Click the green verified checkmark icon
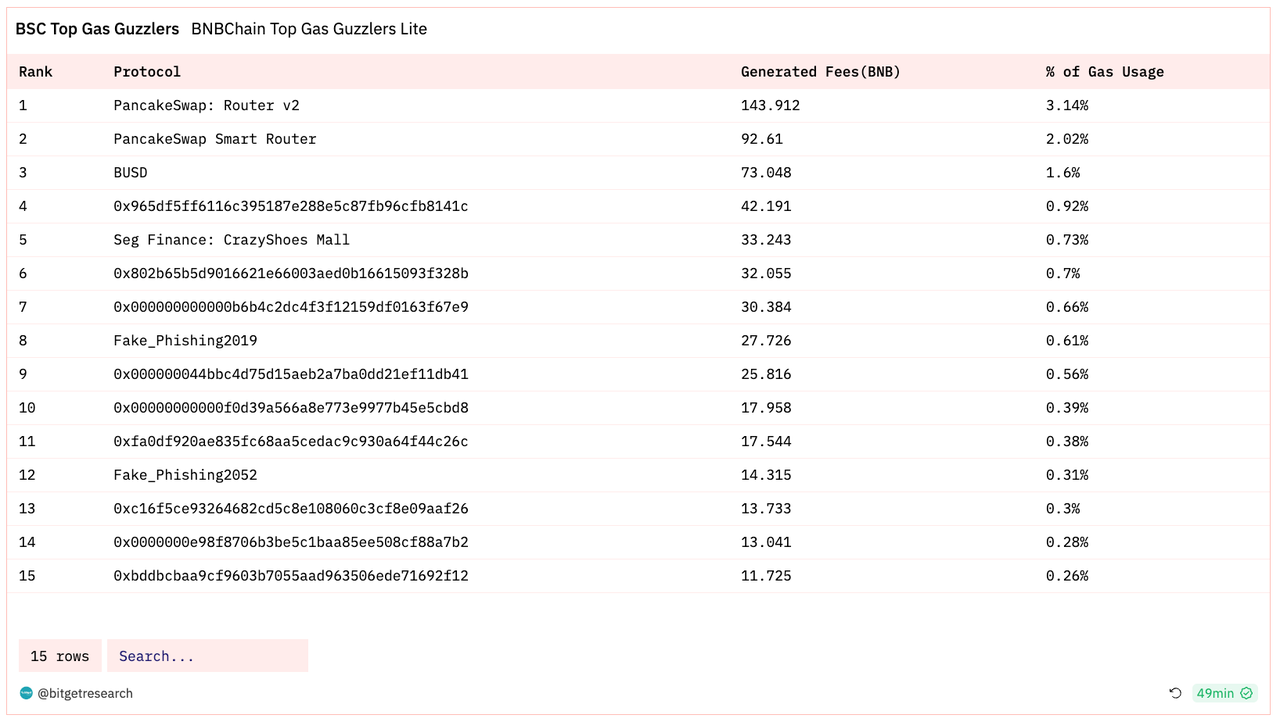1280x722 pixels. 1246,693
